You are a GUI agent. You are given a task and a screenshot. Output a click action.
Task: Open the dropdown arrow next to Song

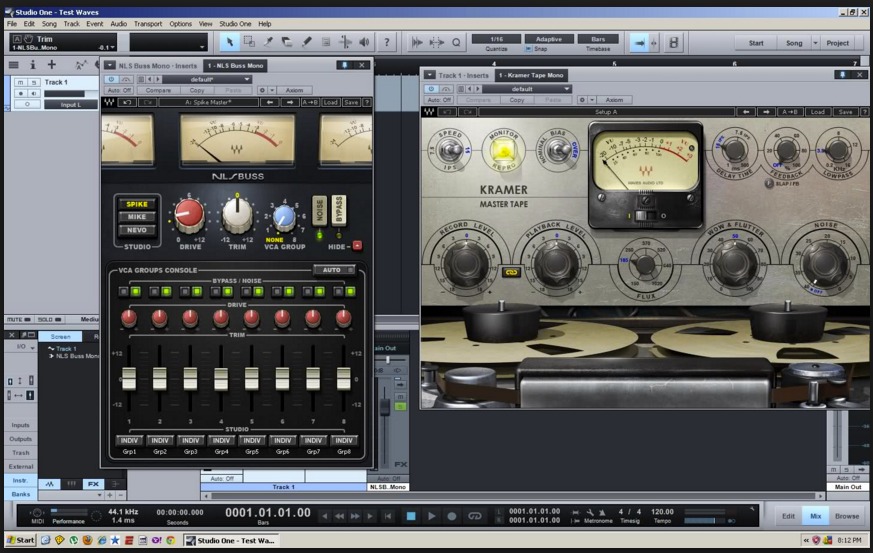[816, 43]
